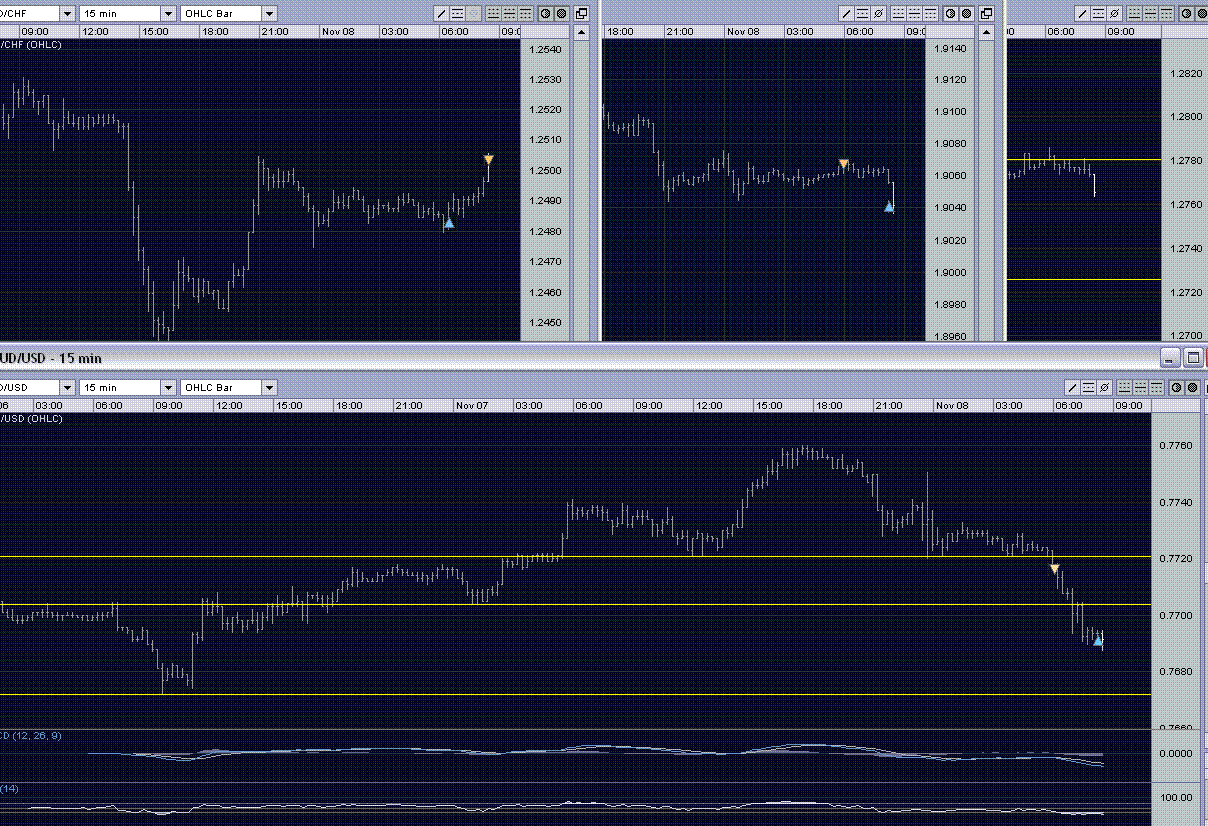Select the trend line tool in CHF chart toolbar

[442, 14]
